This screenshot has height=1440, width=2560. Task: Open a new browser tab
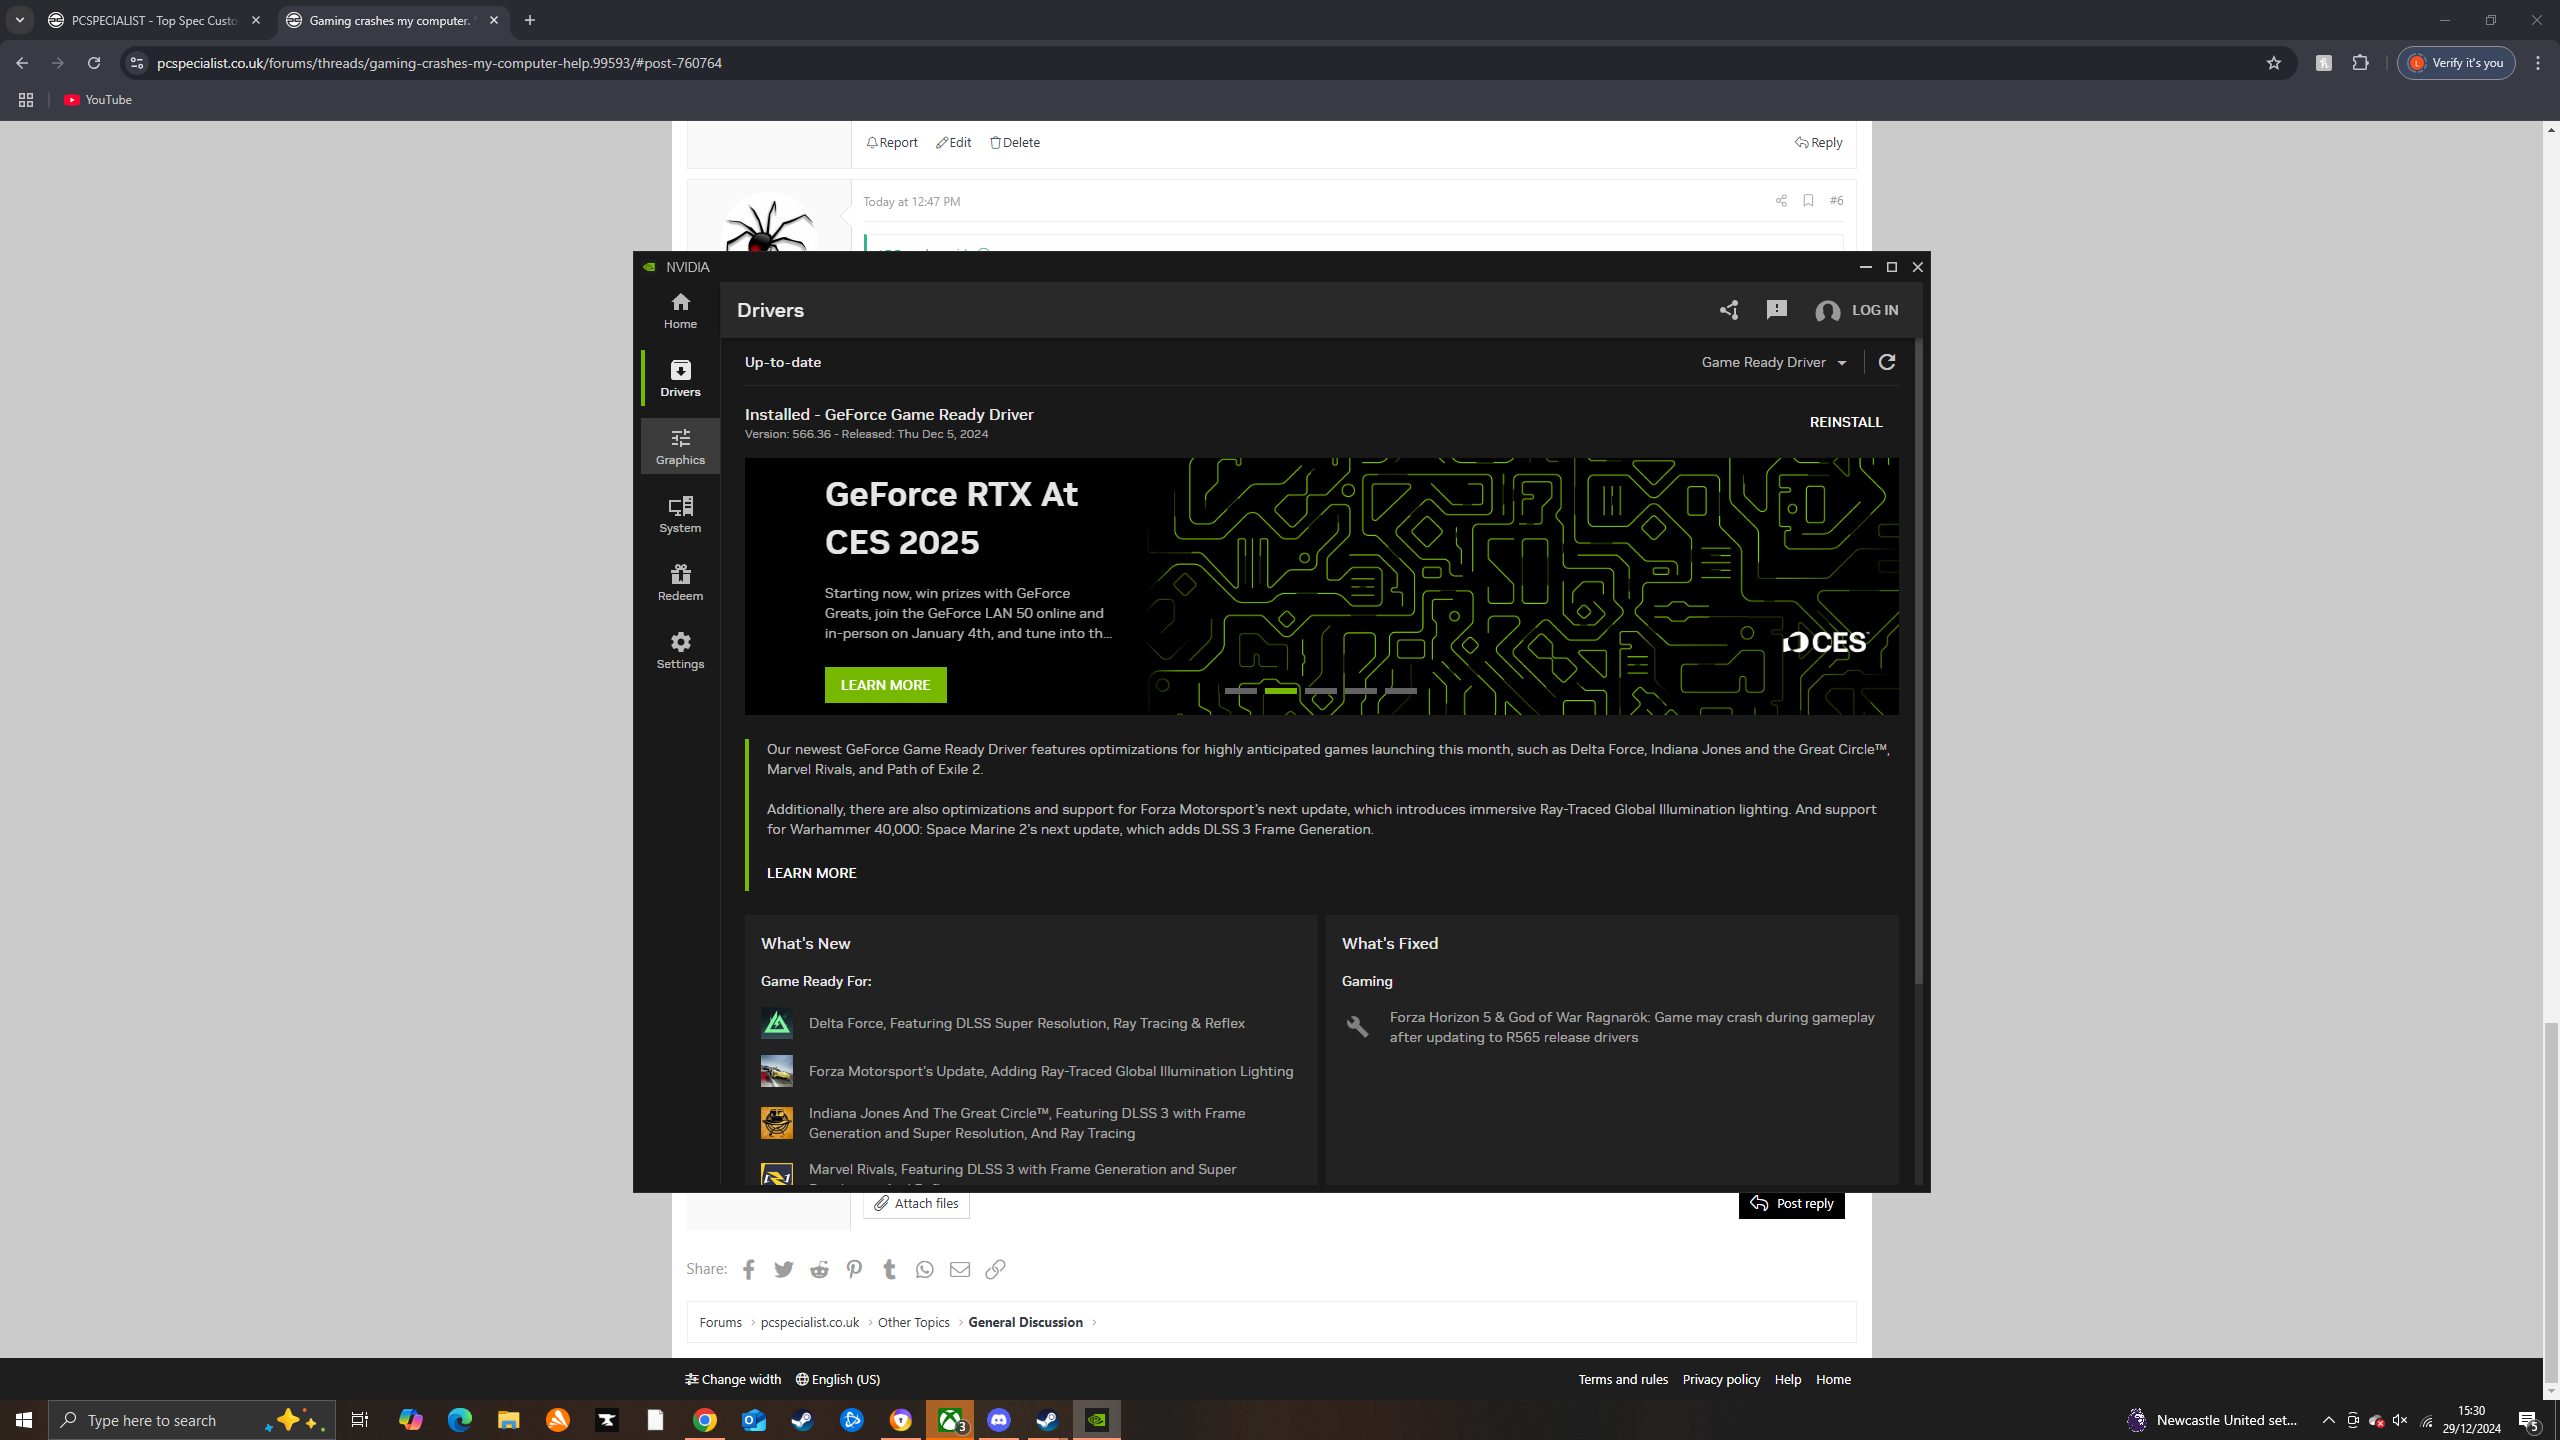click(530, 20)
